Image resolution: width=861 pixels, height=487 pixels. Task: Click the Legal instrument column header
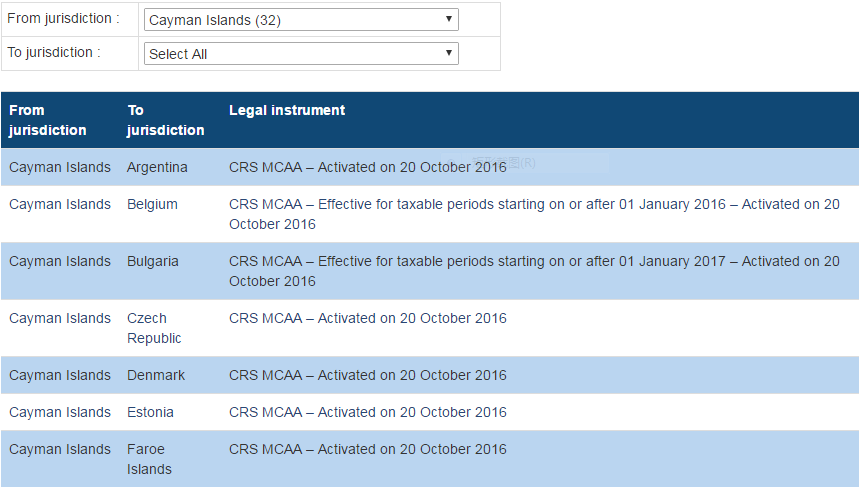click(x=287, y=110)
